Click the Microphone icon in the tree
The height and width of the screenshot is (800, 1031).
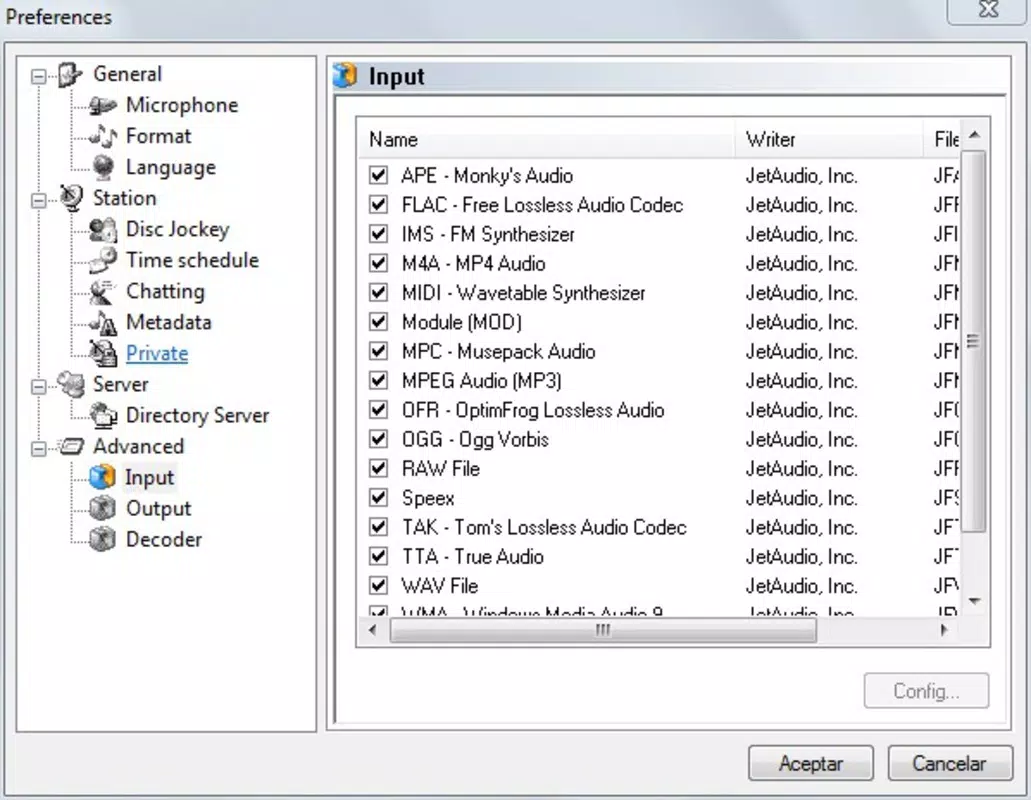point(102,105)
